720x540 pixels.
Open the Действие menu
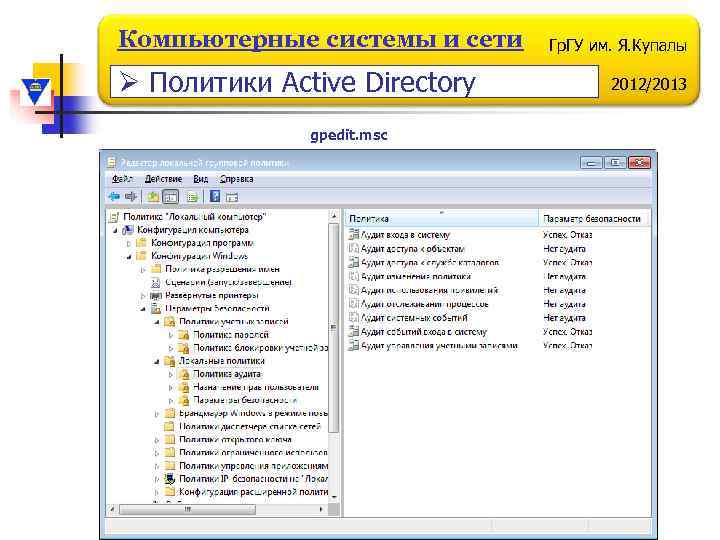click(163, 179)
